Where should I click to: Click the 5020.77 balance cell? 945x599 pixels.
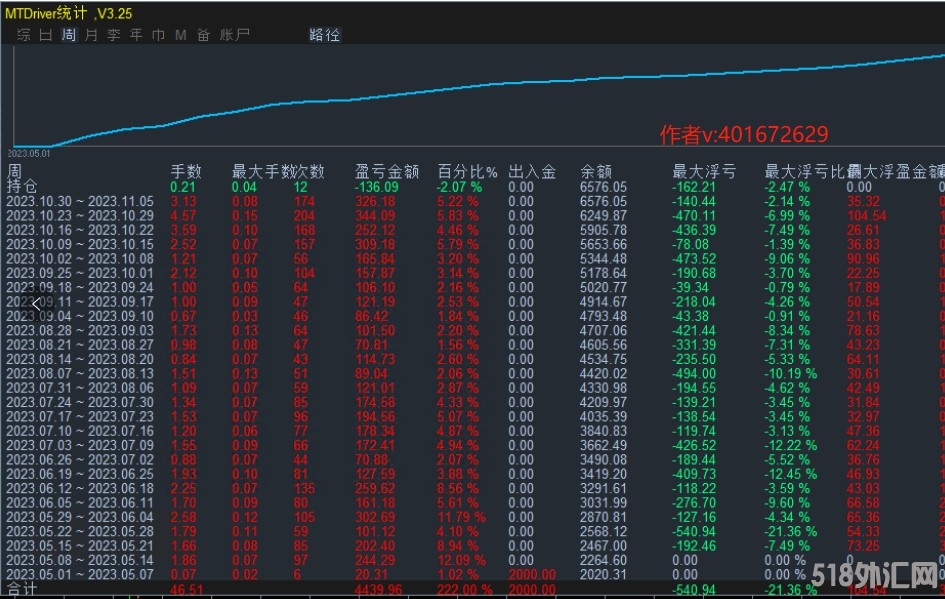603,287
